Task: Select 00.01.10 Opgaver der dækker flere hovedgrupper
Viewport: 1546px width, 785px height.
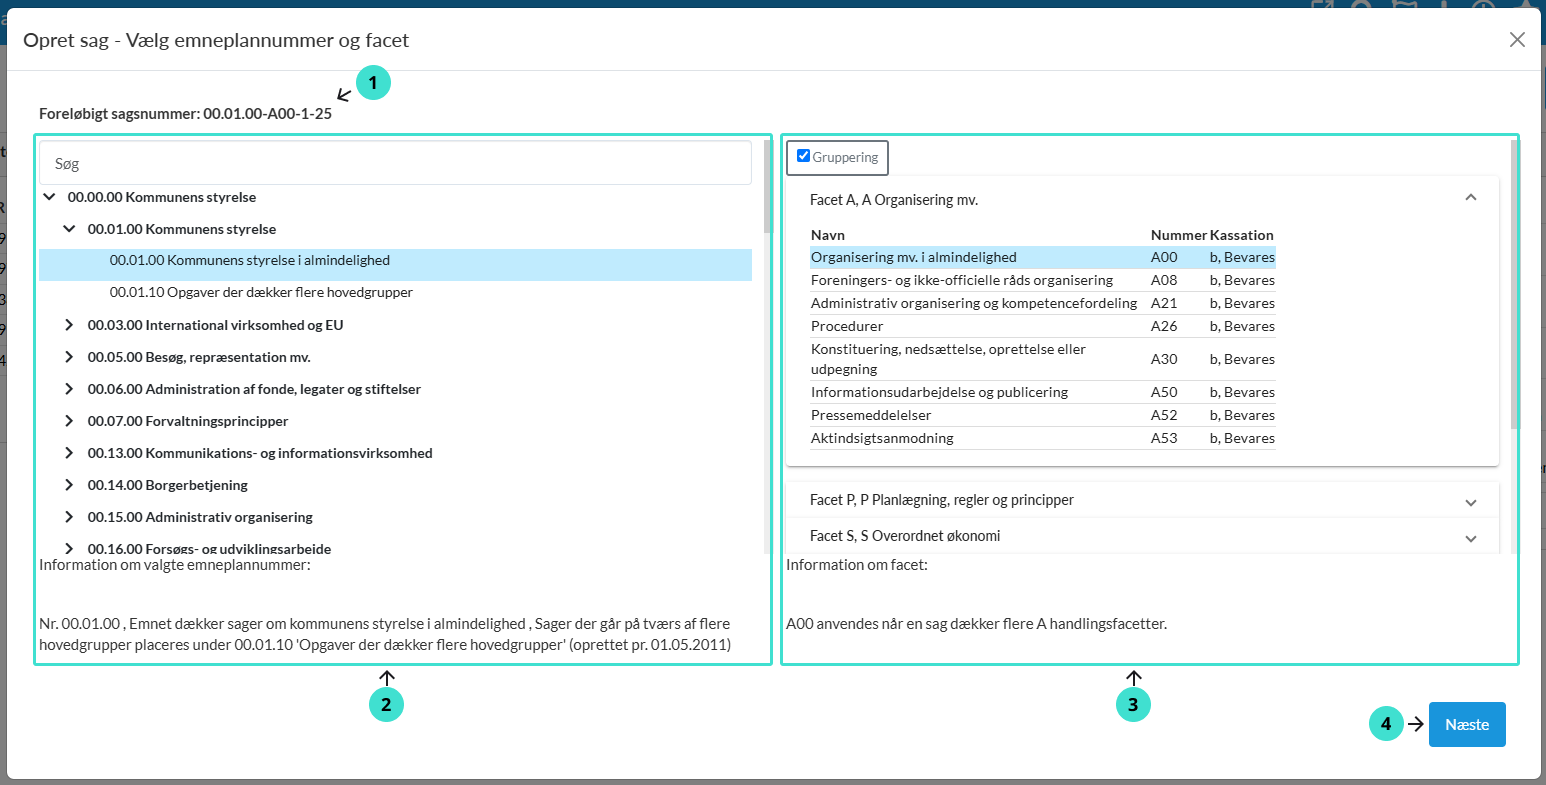Action: click(261, 293)
